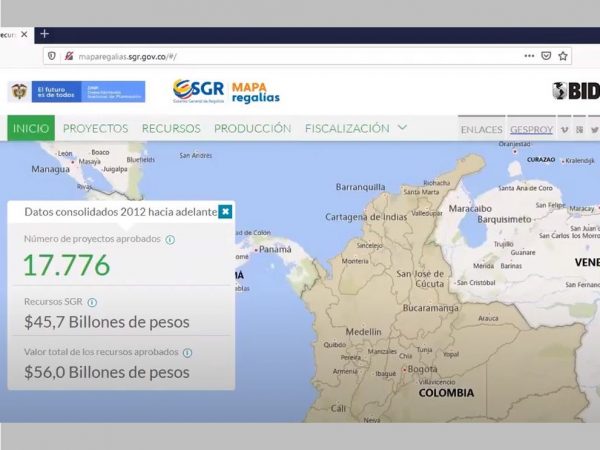Go to the Inicio tab
The width and height of the screenshot is (600, 450).
(31, 128)
